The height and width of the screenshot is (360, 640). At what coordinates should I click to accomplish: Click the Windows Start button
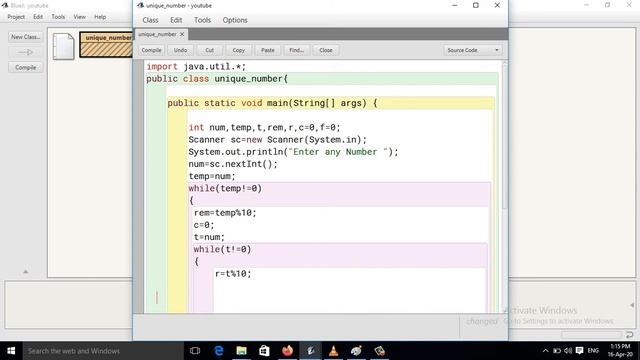pyautogui.click(x=11, y=351)
